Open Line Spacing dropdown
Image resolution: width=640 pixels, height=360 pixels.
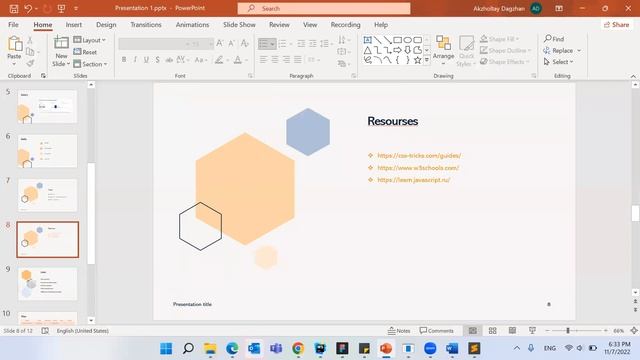[x=326, y=43]
